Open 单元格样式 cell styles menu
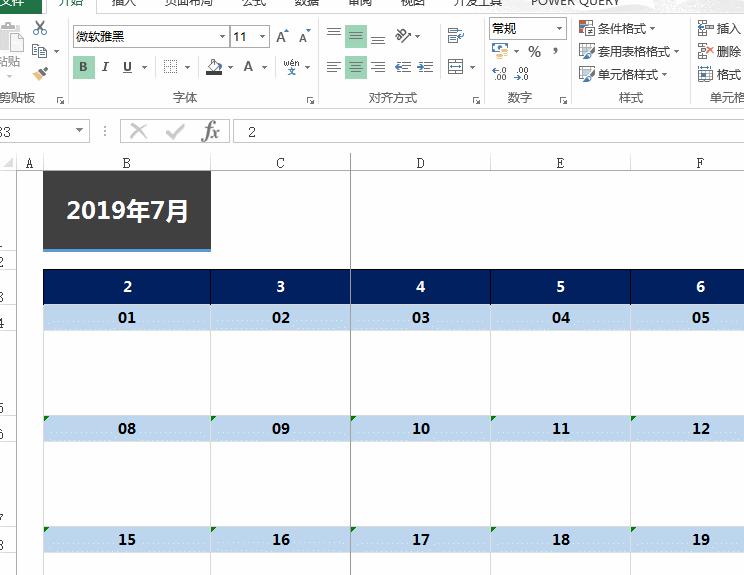Image resolution: width=744 pixels, height=575 pixels. coord(623,74)
